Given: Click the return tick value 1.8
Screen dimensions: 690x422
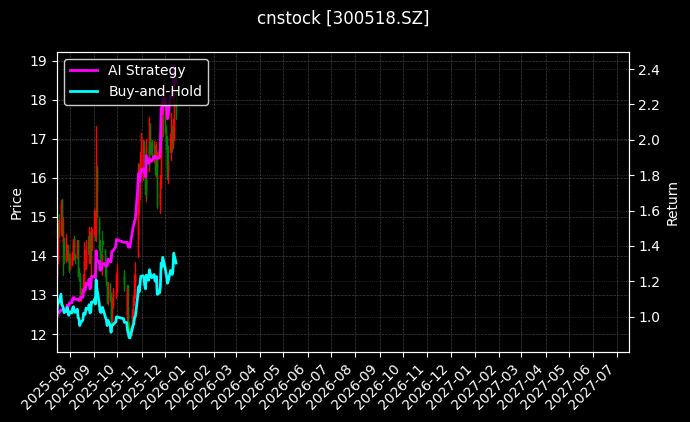Looking at the screenshot, I should [x=649, y=176].
